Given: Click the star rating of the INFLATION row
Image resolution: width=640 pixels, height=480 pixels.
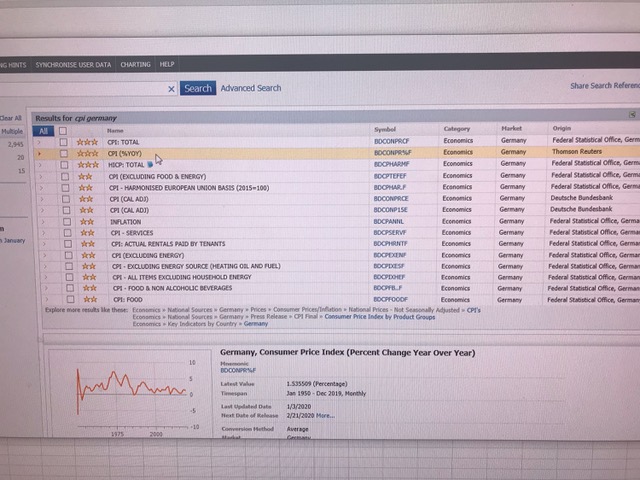Looking at the screenshot, I should tap(87, 221).
